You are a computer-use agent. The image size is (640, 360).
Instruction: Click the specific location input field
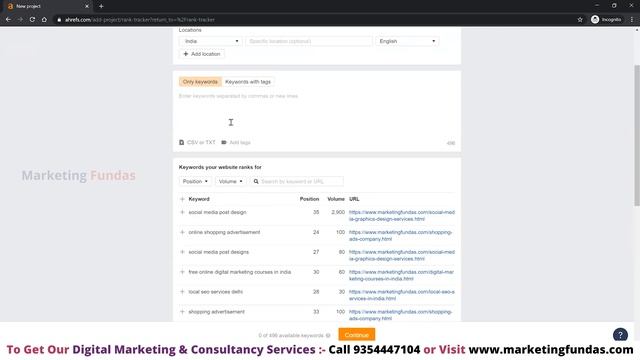(x=309, y=41)
